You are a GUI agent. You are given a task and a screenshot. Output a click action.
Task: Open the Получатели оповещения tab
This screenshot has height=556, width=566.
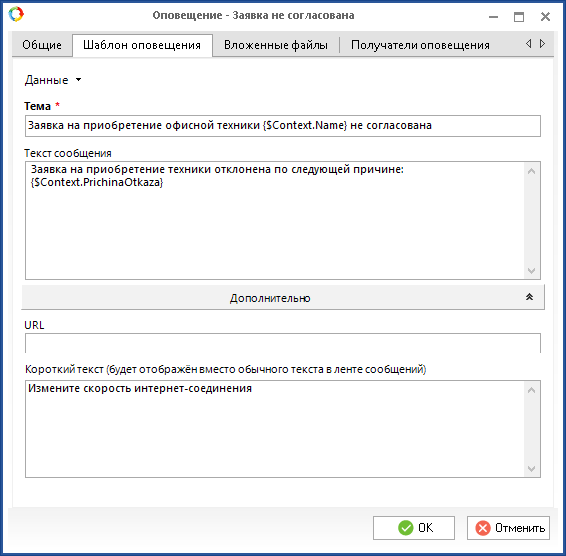[x=420, y=45]
